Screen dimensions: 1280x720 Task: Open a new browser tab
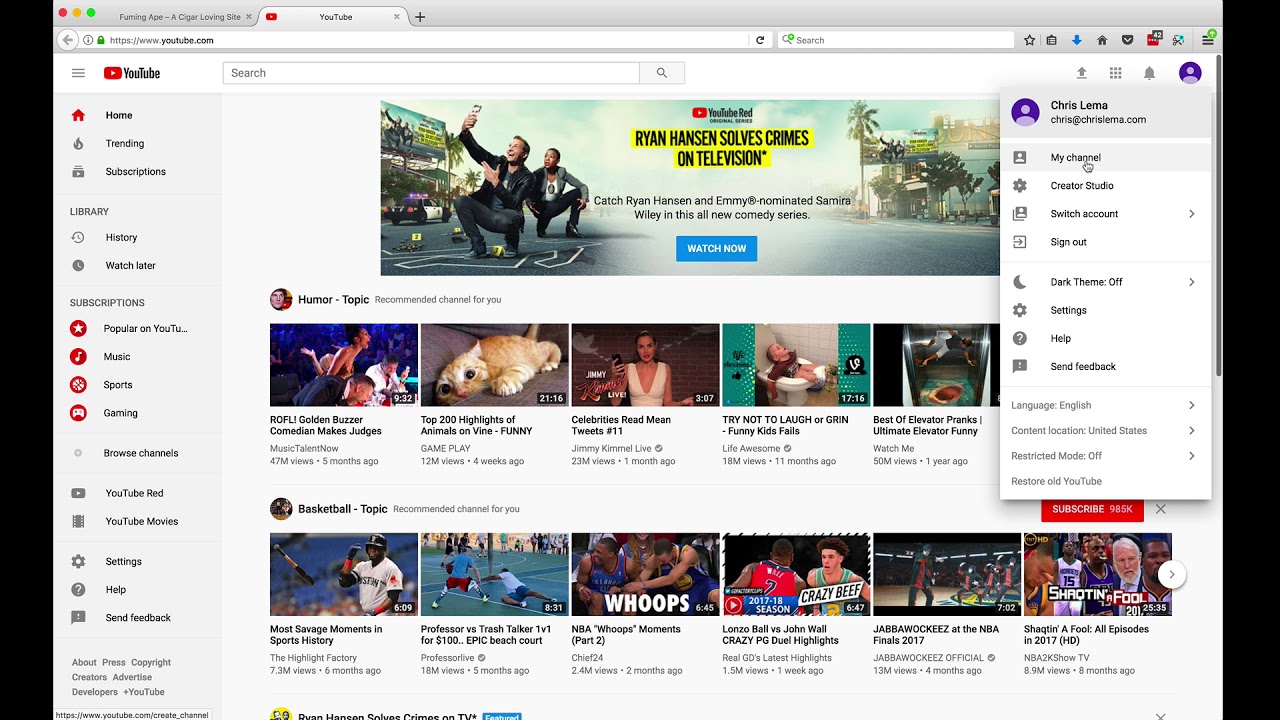[420, 17]
